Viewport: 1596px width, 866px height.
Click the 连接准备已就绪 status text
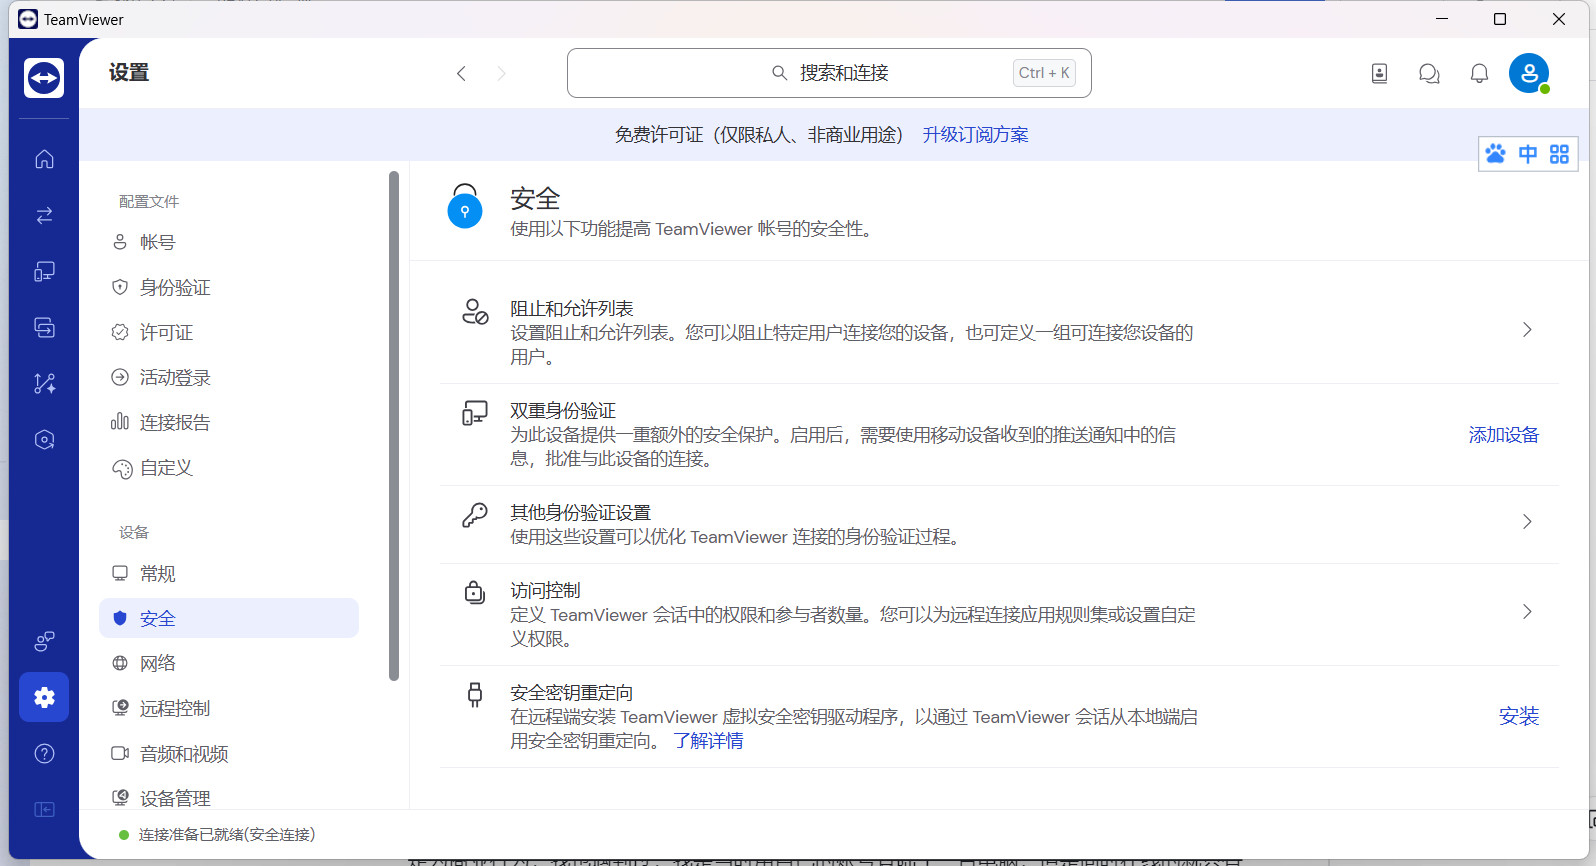pos(227,835)
